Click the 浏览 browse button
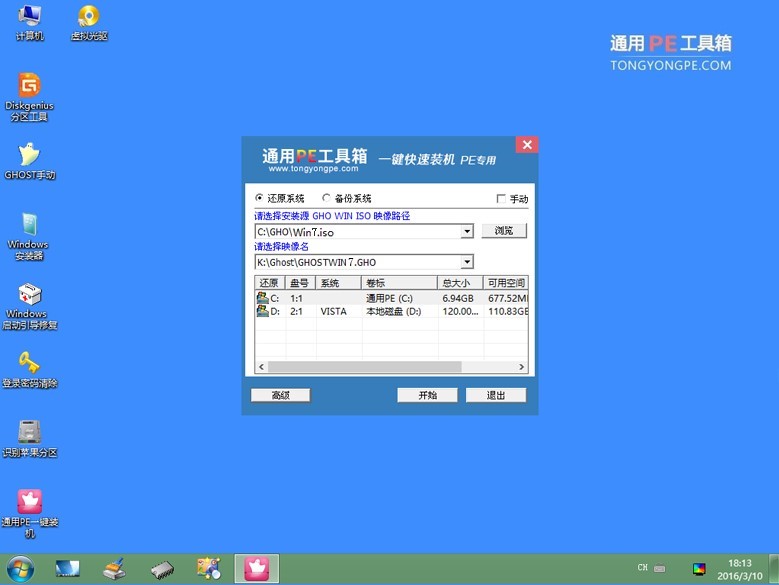This screenshot has height=585, width=779. (x=504, y=231)
